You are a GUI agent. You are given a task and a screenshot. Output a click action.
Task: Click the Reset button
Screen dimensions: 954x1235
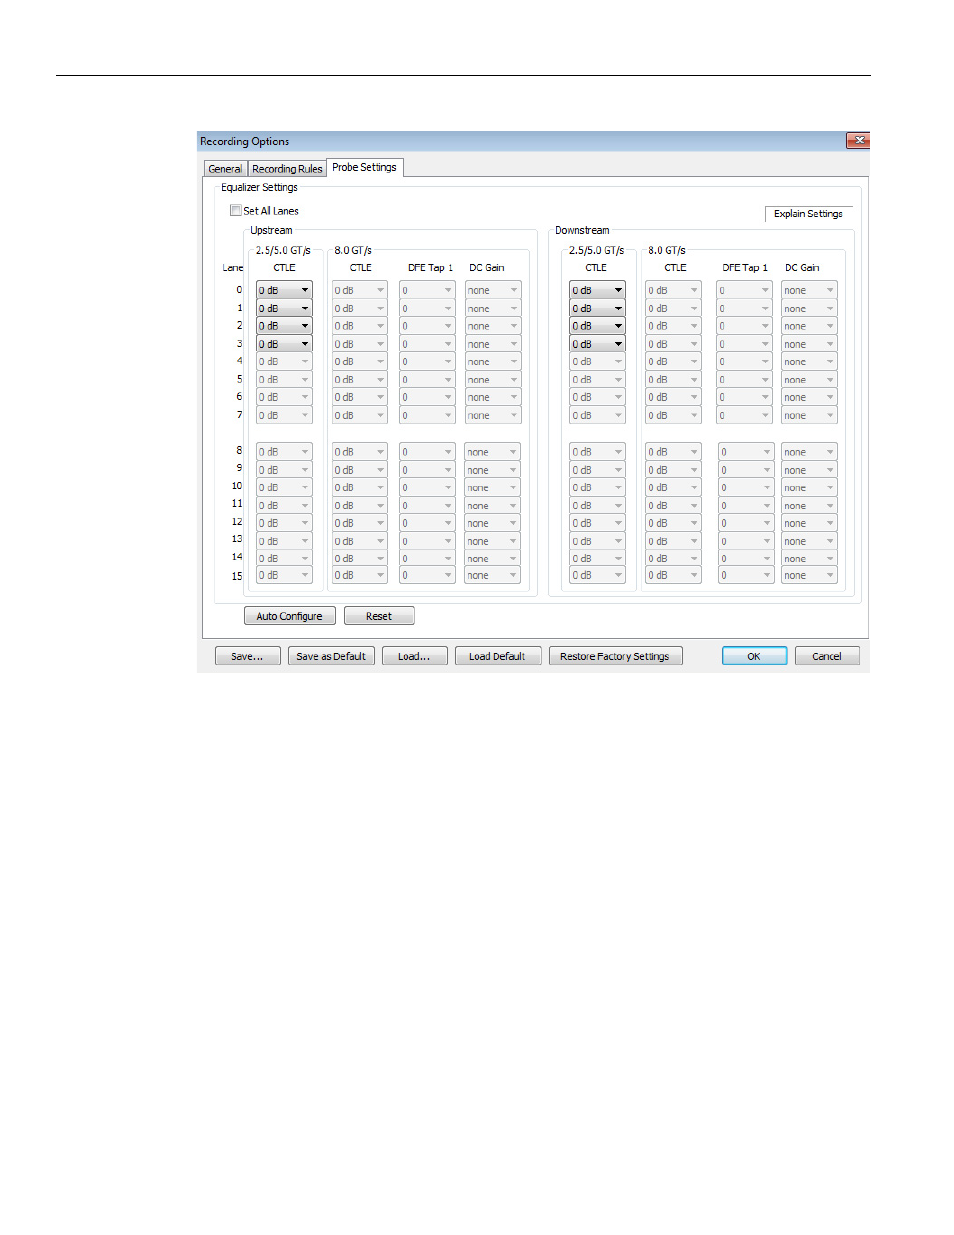click(x=379, y=616)
